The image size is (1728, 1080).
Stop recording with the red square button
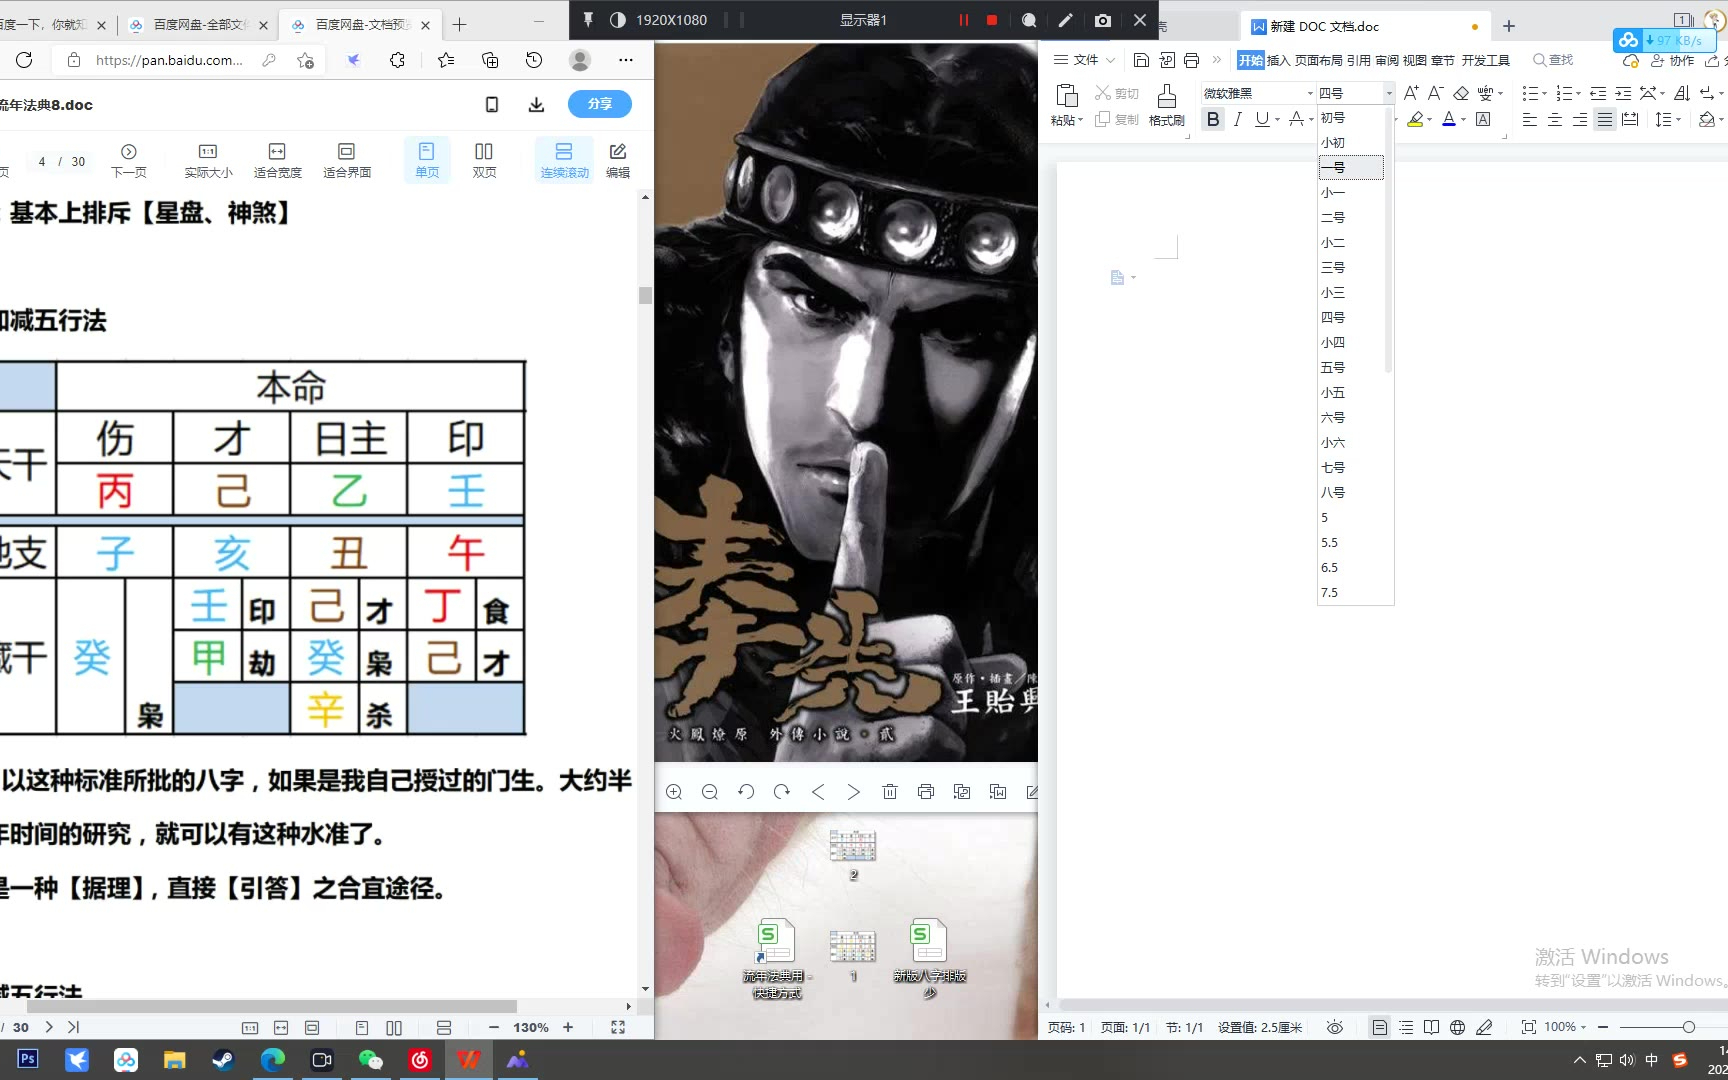[992, 20]
